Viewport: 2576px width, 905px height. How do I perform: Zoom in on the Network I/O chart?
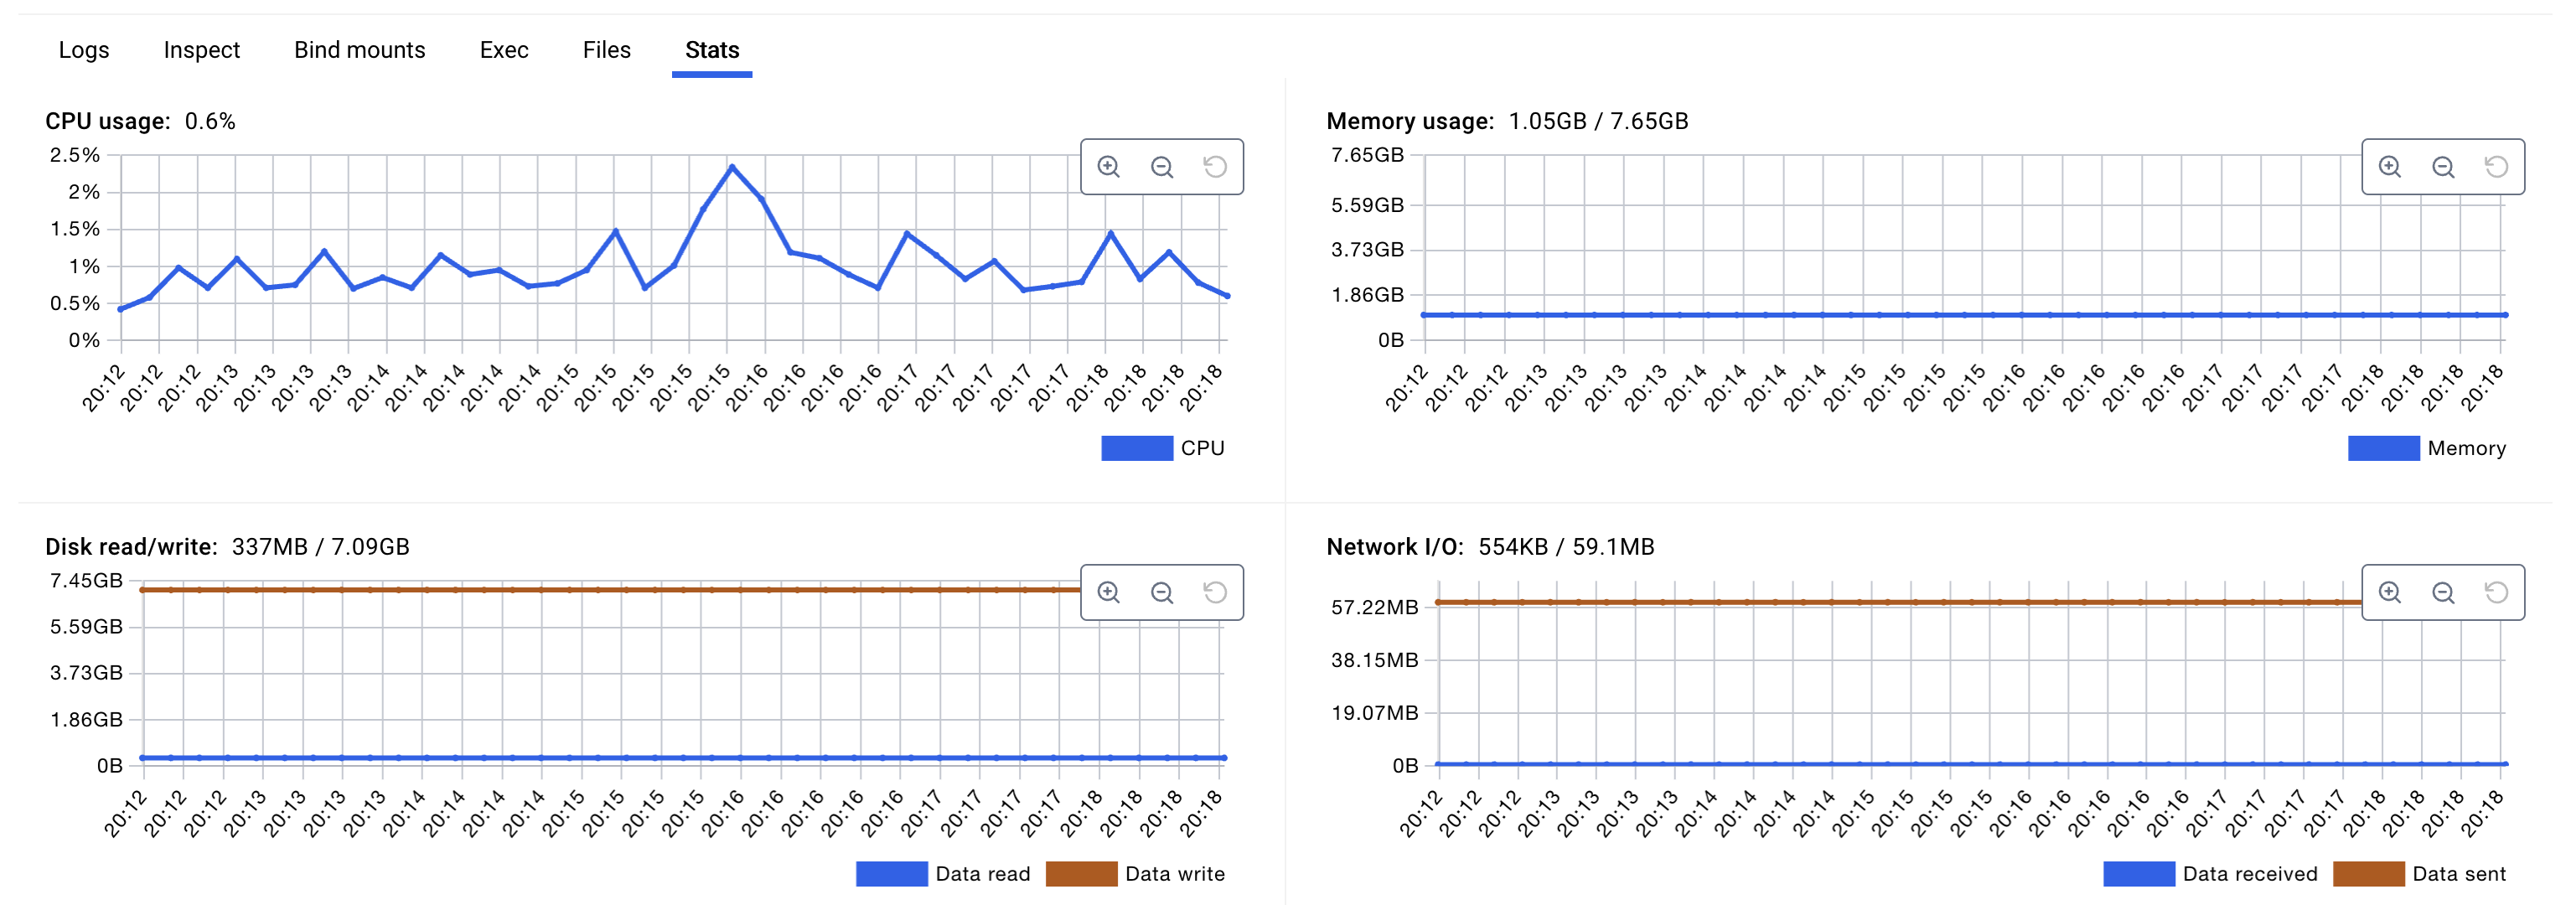click(2389, 593)
